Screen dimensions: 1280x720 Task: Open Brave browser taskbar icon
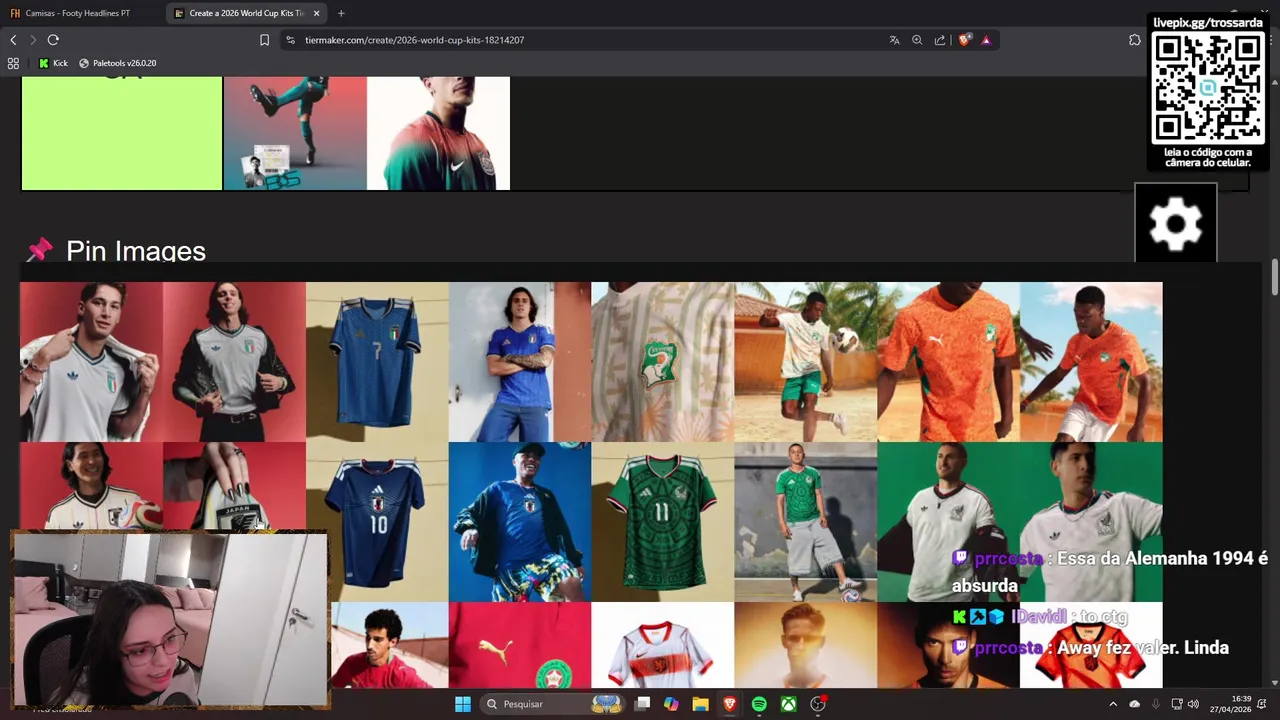pos(730,704)
